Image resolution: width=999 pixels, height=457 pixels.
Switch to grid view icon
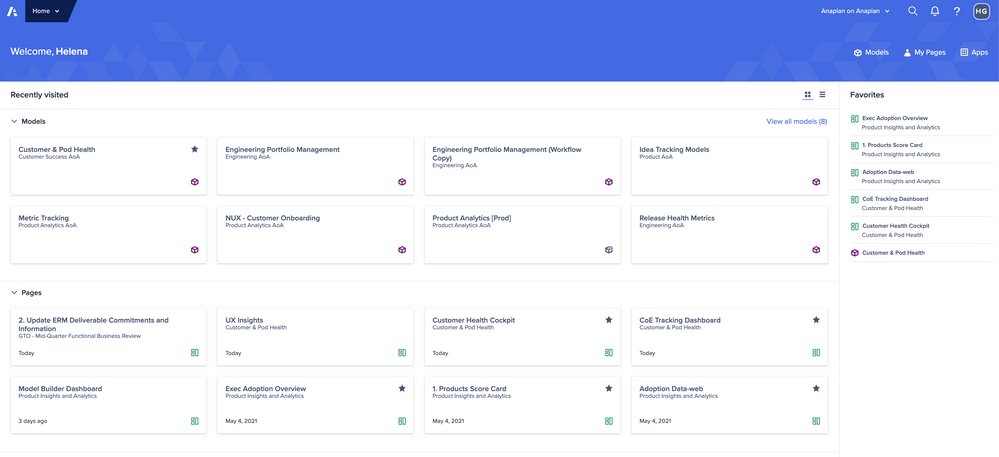807,94
